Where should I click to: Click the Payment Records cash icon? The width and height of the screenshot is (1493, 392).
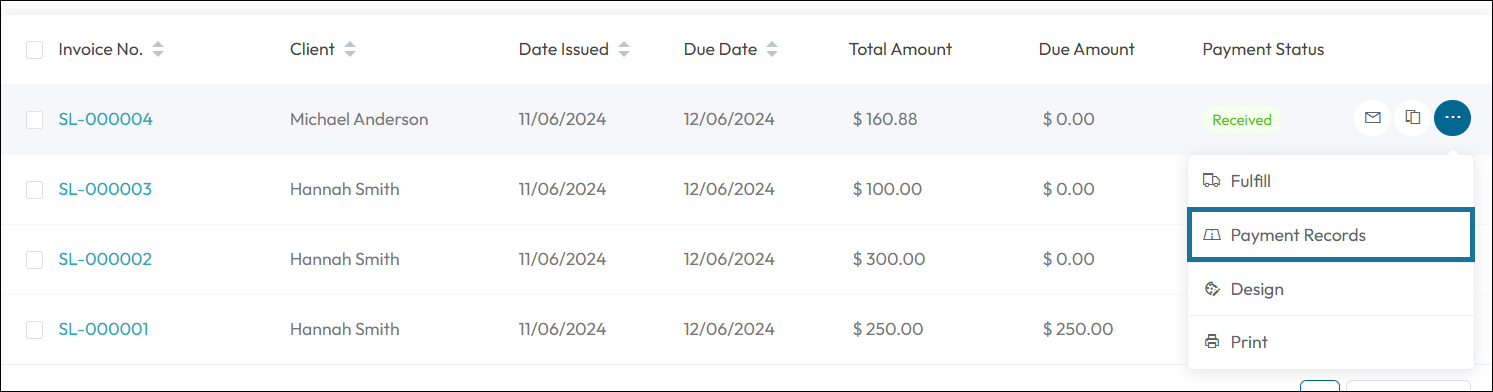[x=1212, y=235]
